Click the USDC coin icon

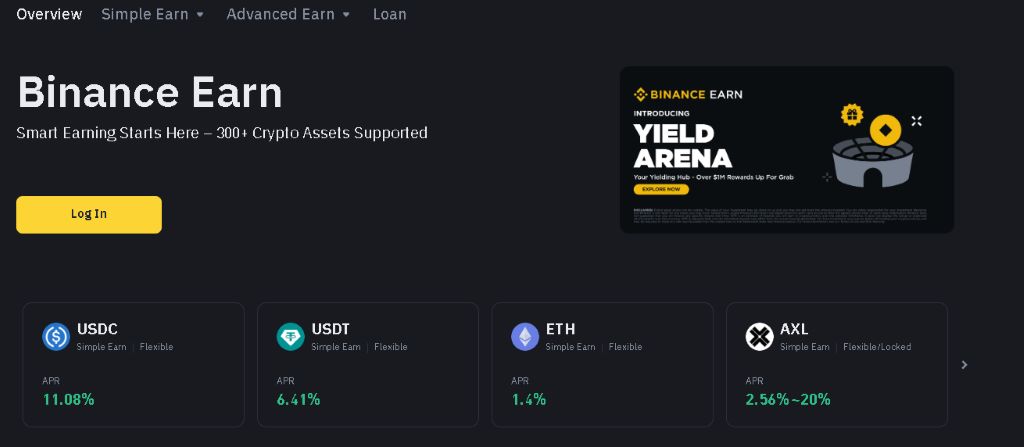tap(56, 337)
